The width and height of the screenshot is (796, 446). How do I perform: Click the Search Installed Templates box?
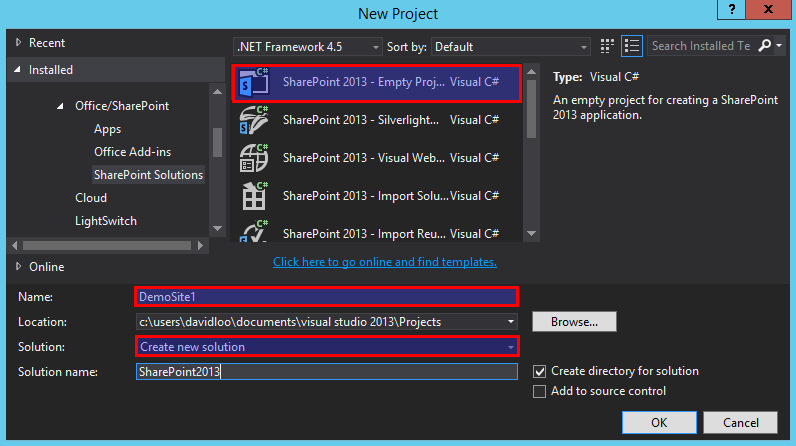pos(702,46)
